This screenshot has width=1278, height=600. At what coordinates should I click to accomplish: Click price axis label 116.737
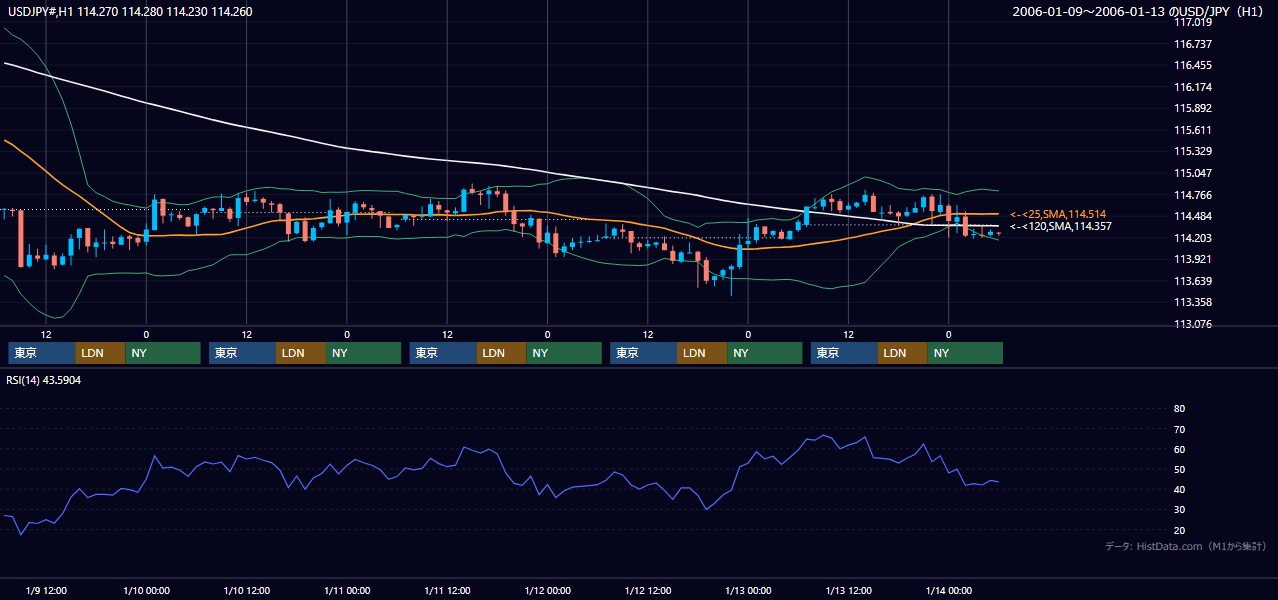coord(1192,44)
